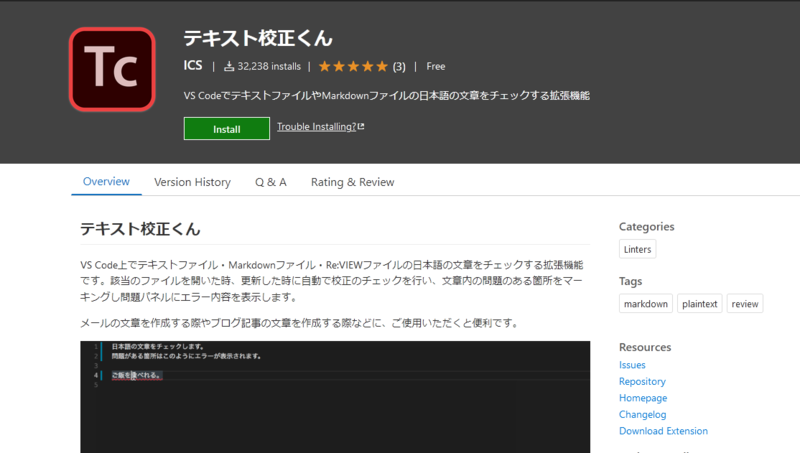Open the Trouble Installing? link
The height and width of the screenshot is (453, 800).
316,127
